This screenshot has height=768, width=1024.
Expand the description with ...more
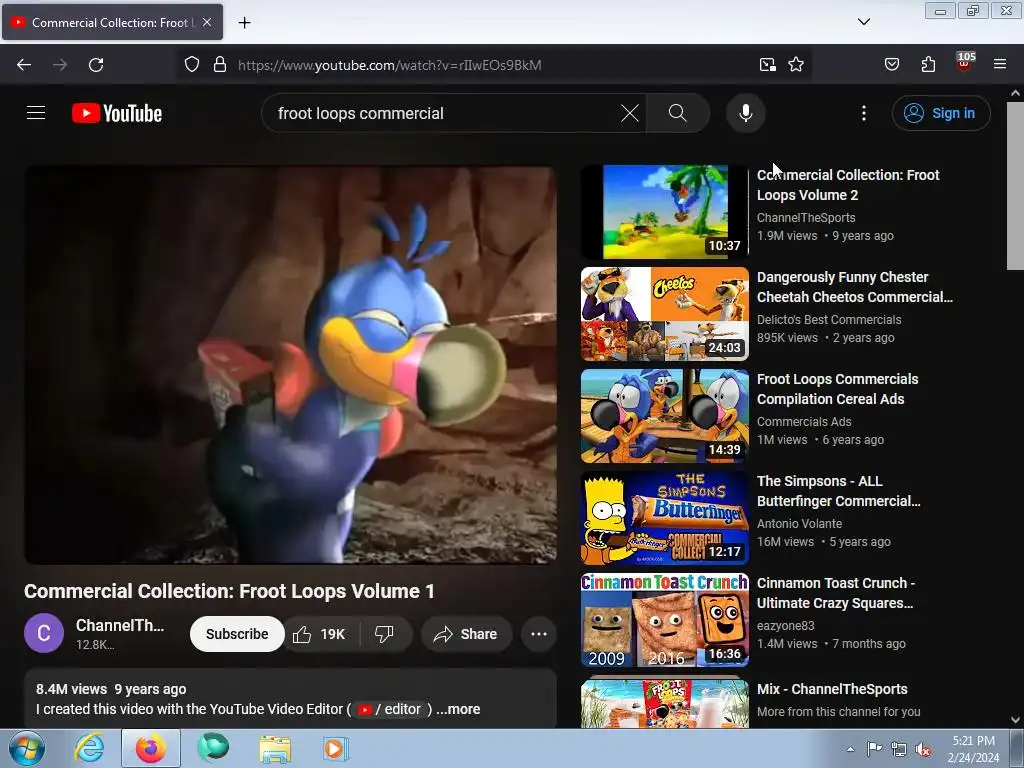click(458, 709)
